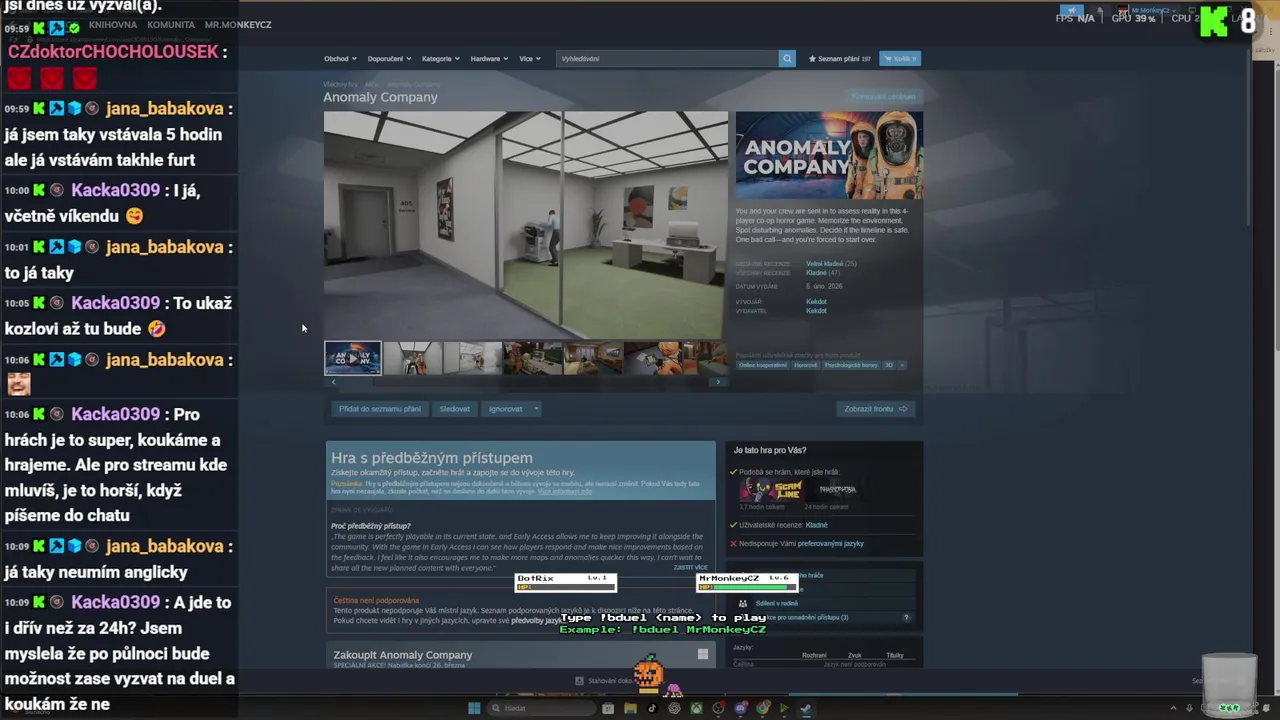This screenshot has height=720, width=1280.
Task: Open the ChatGPT taskbar icon
Action: coord(674,708)
